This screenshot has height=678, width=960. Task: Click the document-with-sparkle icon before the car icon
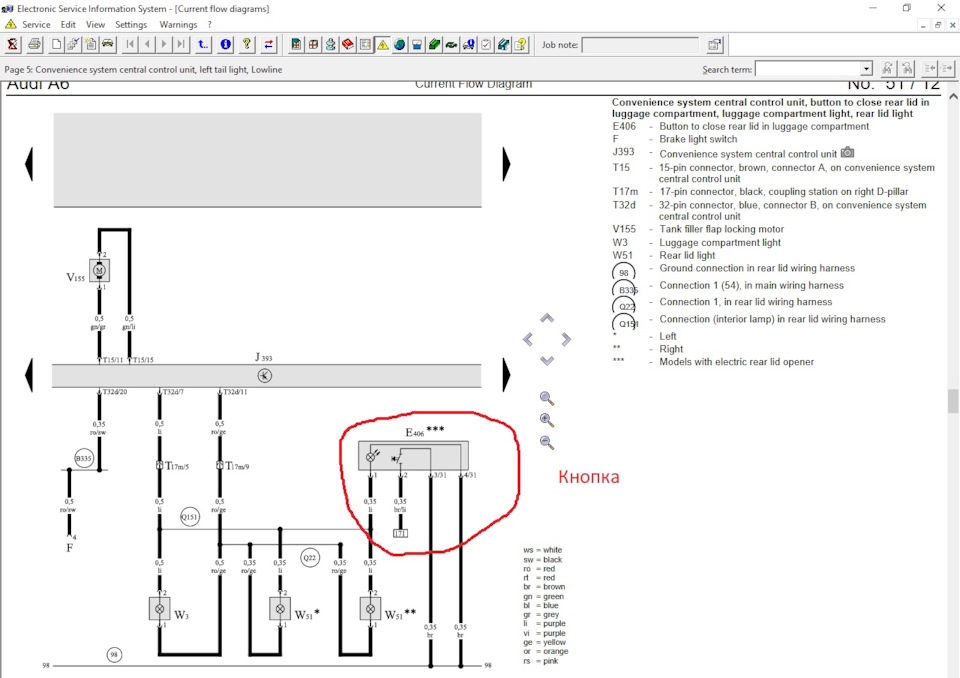[91, 45]
